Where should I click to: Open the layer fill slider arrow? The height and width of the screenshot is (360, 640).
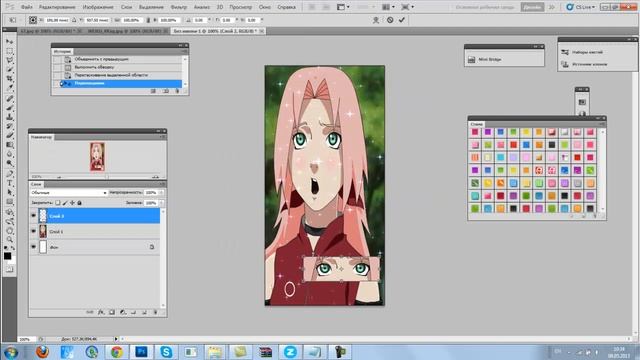click(161, 202)
